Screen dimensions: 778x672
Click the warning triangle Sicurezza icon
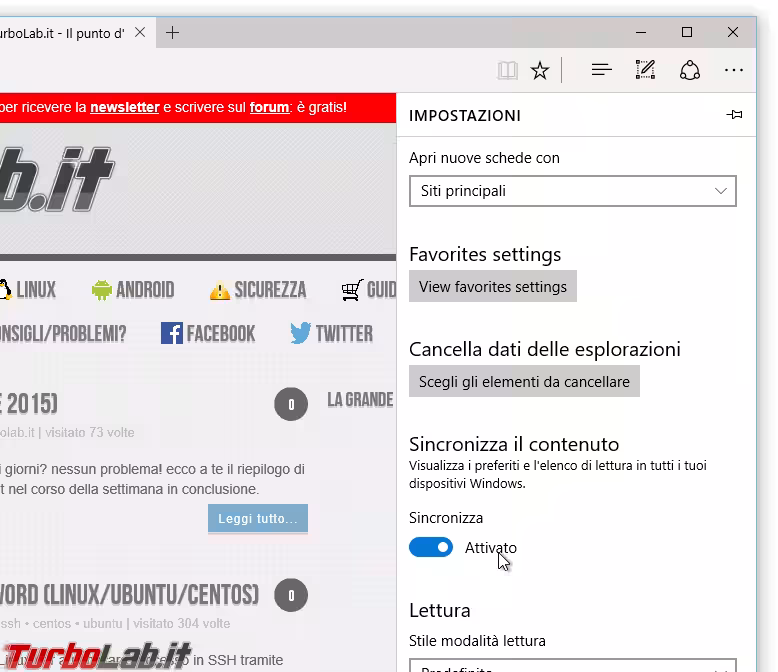pyautogui.click(x=220, y=291)
